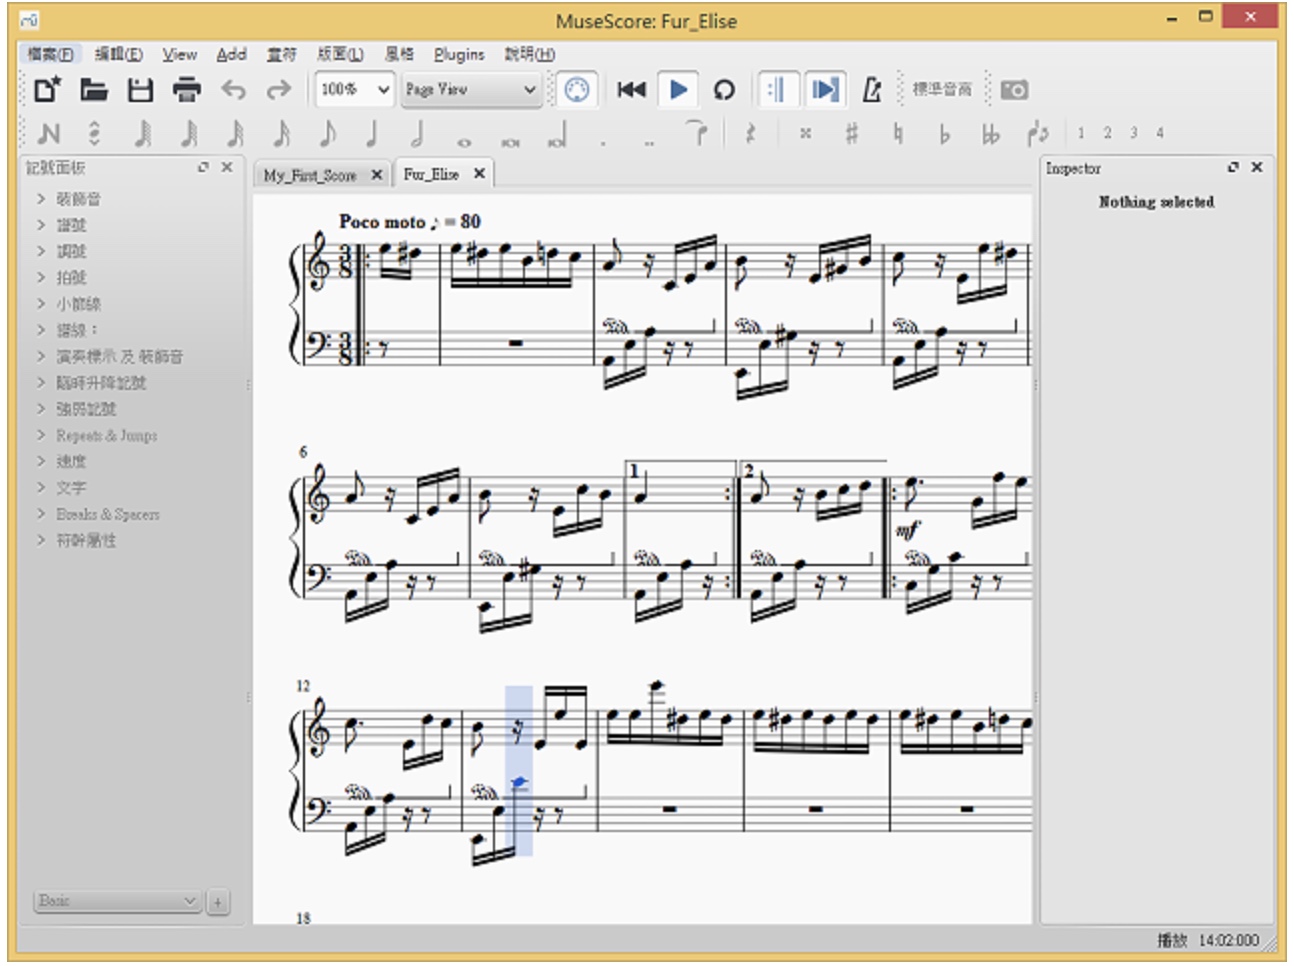Apply a double flat accidental
The image size is (1294, 966).
pos(990,133)
